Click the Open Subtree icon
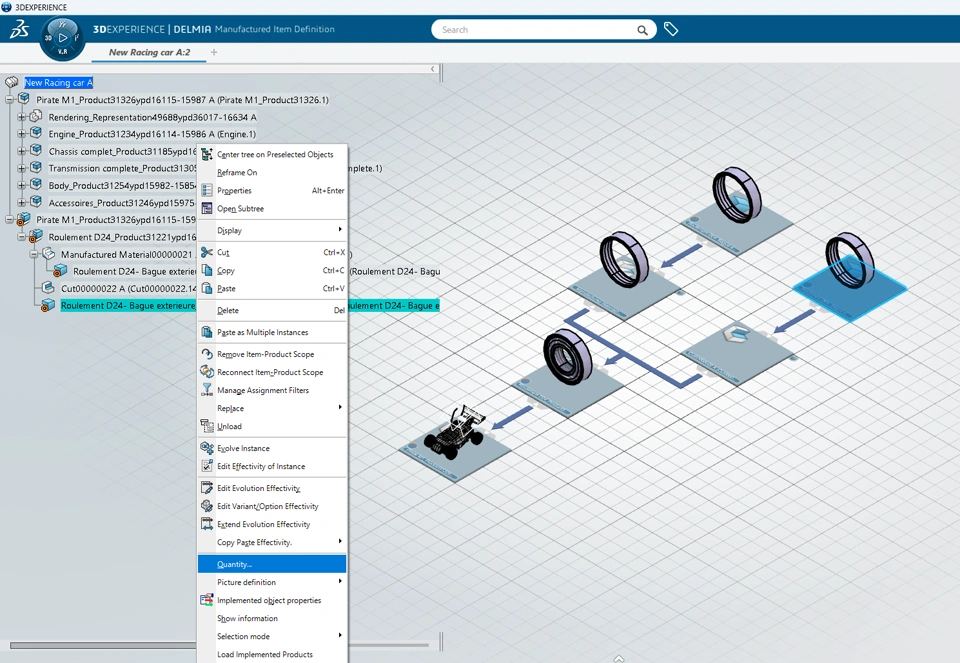960x663 pixels. (x=207, y=208)
